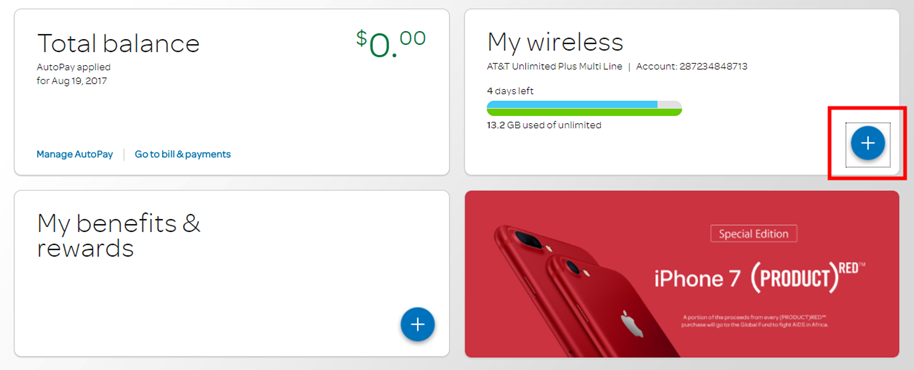Click the $0.00 total balance amount

pyautogui.click(x=391, y=44)
